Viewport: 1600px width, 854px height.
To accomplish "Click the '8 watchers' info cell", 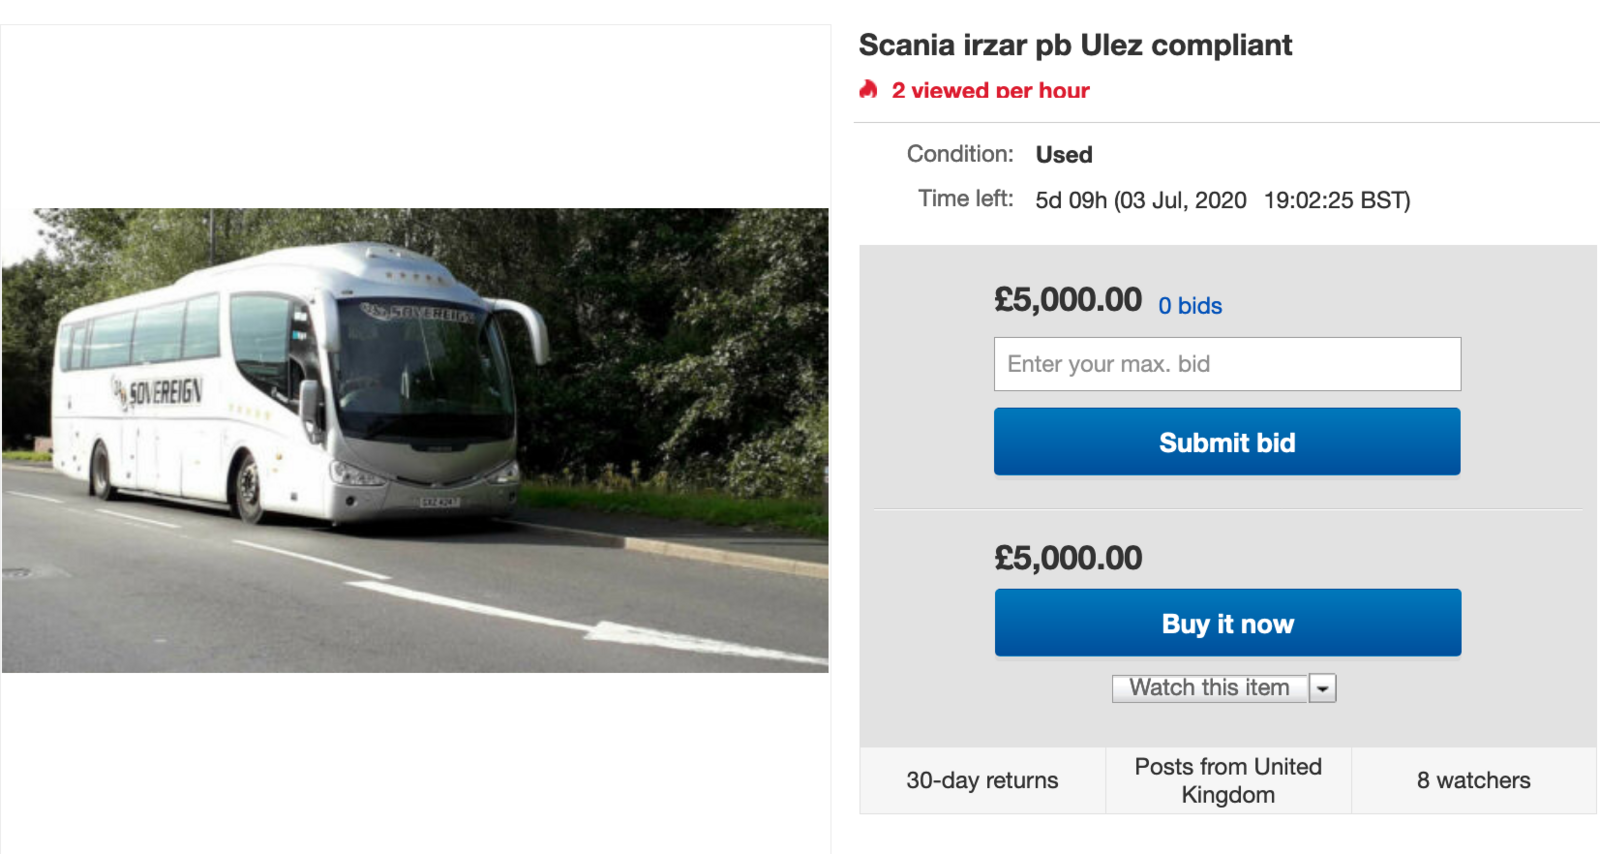I will pyautogui.click(x=1473, y=781).
